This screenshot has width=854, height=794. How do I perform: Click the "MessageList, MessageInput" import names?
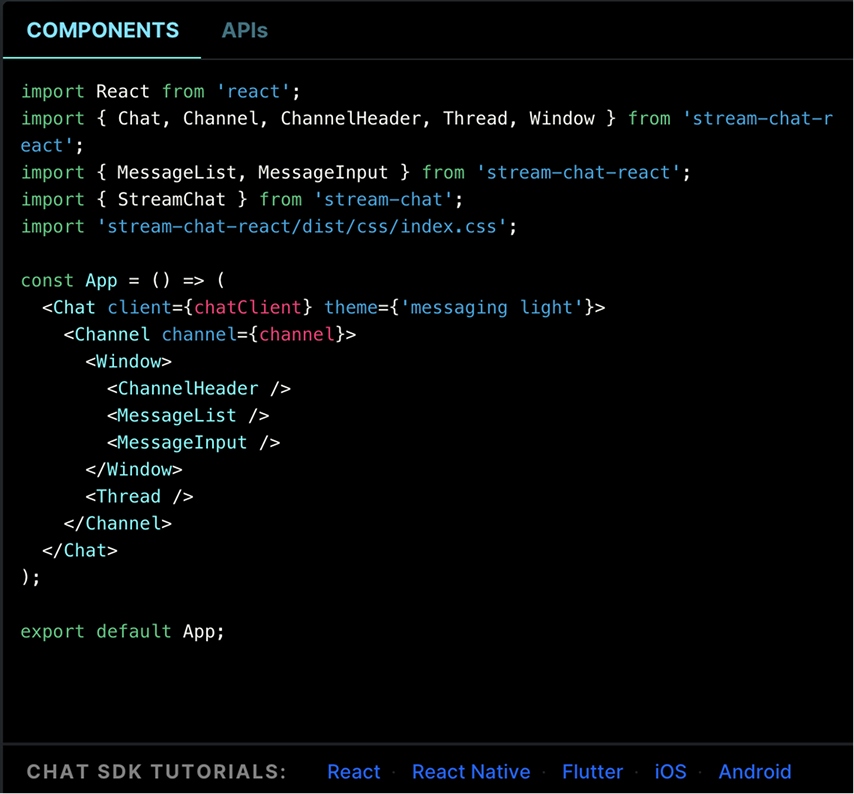253,173
